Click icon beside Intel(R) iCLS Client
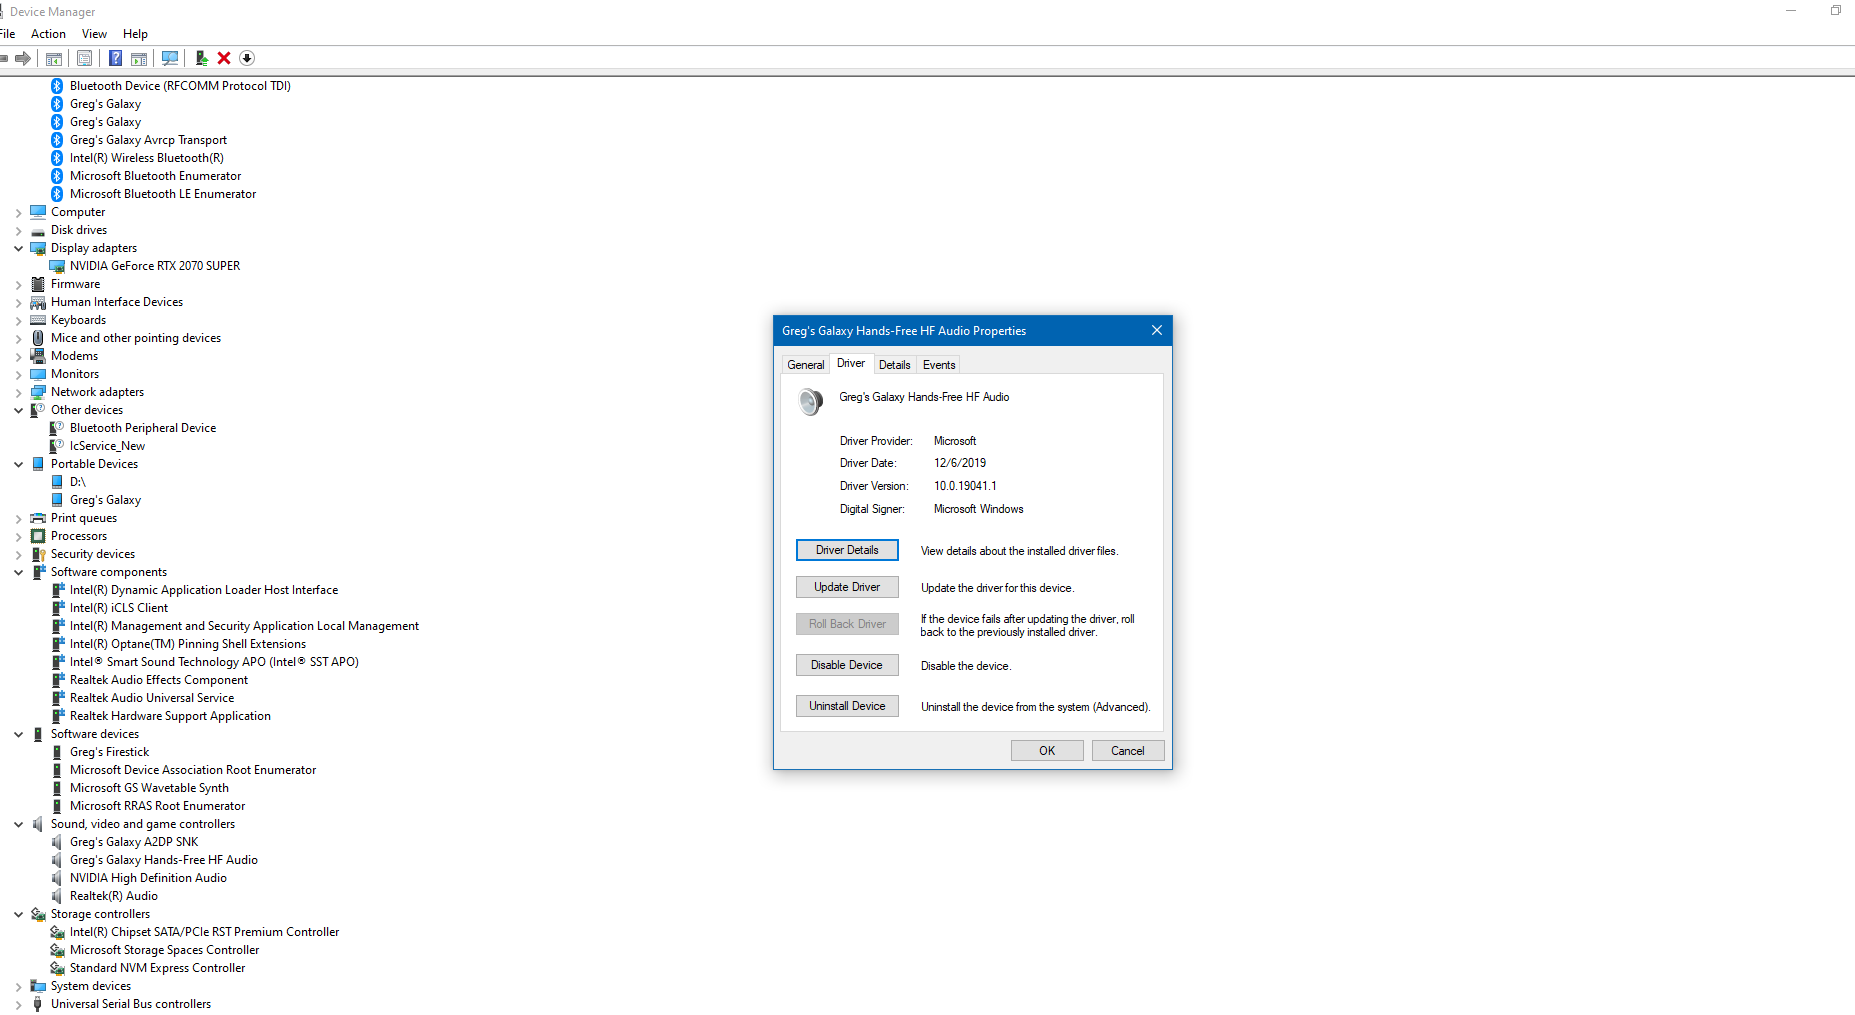The image size is (1855, 1015). [57, 608]
